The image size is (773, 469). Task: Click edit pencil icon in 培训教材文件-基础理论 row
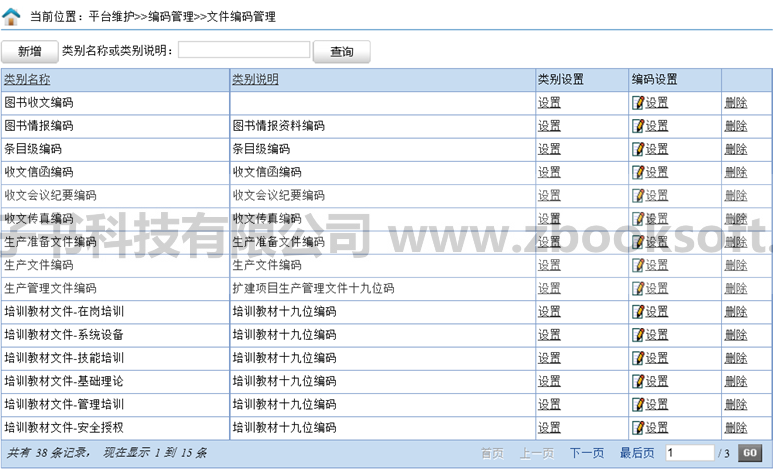[x=638, y=381]
